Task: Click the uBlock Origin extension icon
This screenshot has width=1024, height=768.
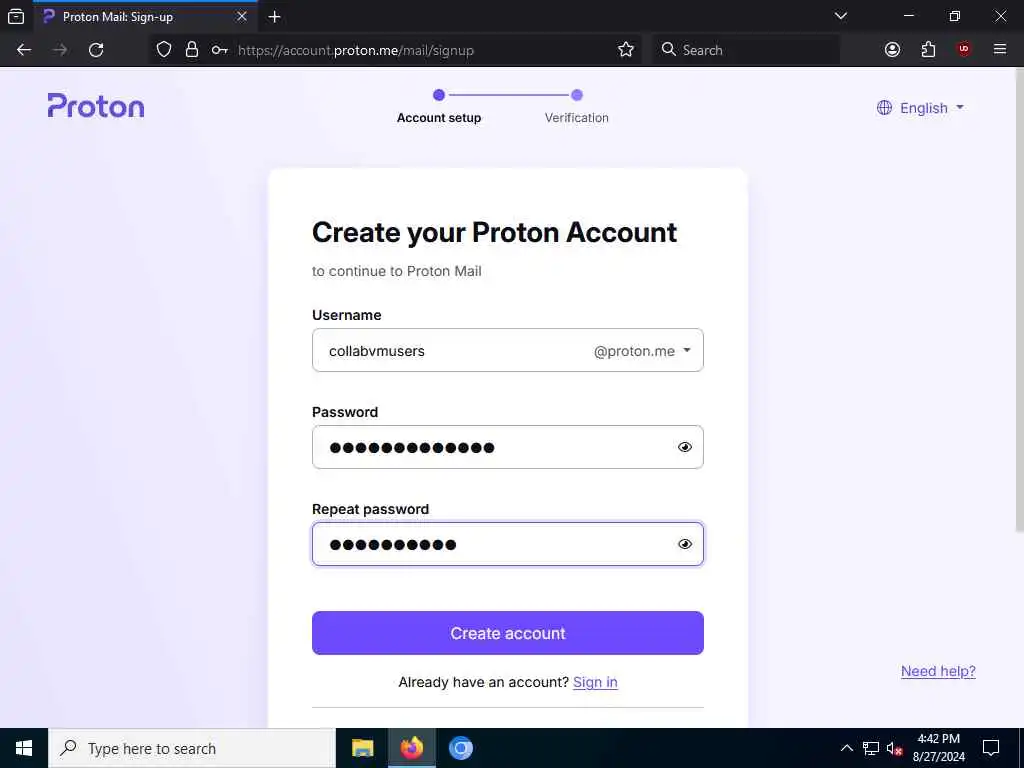Action: [963, 49]
